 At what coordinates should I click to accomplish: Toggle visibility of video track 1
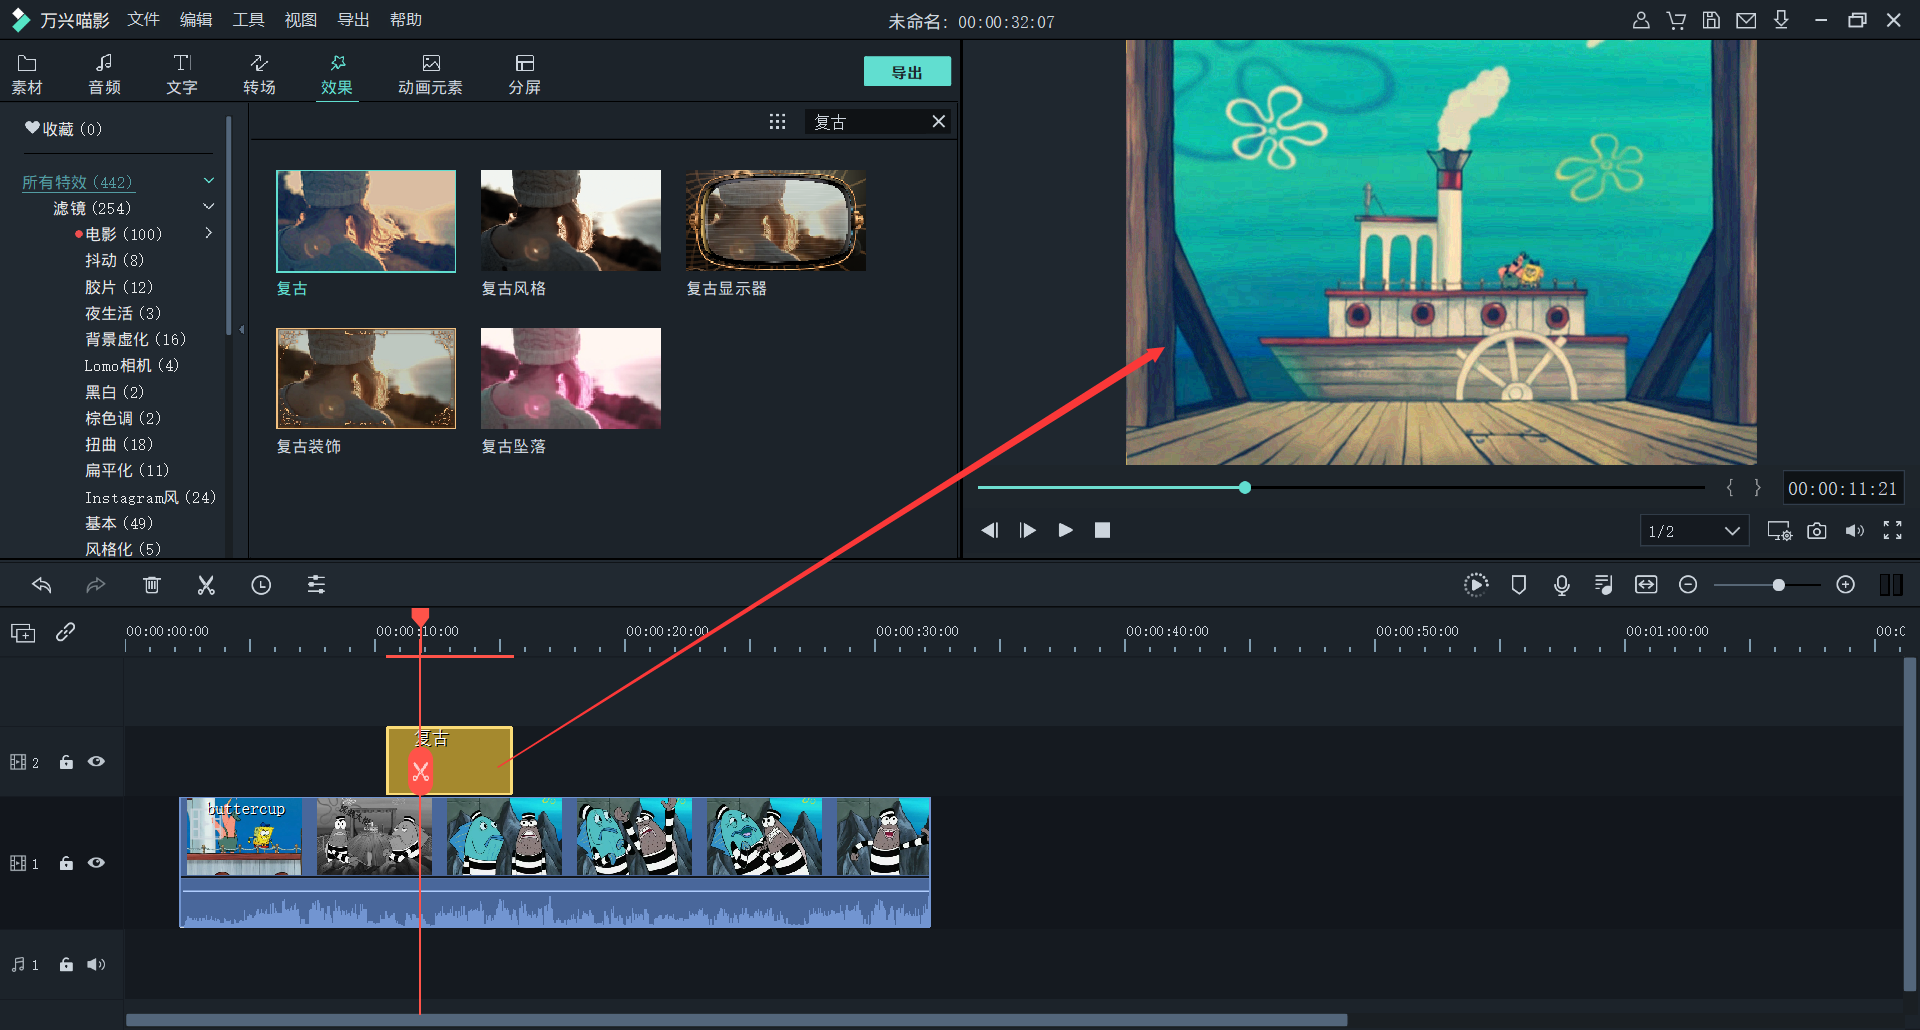[x=96, y=863]
